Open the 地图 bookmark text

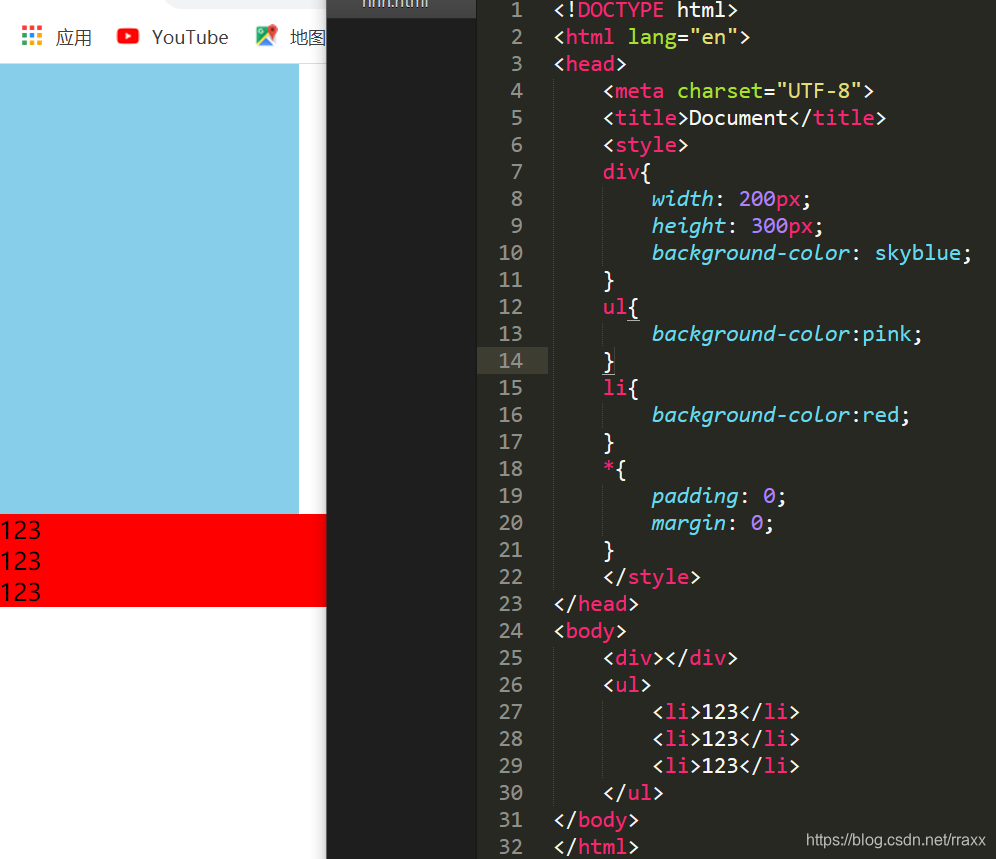[x=307, y=37]
